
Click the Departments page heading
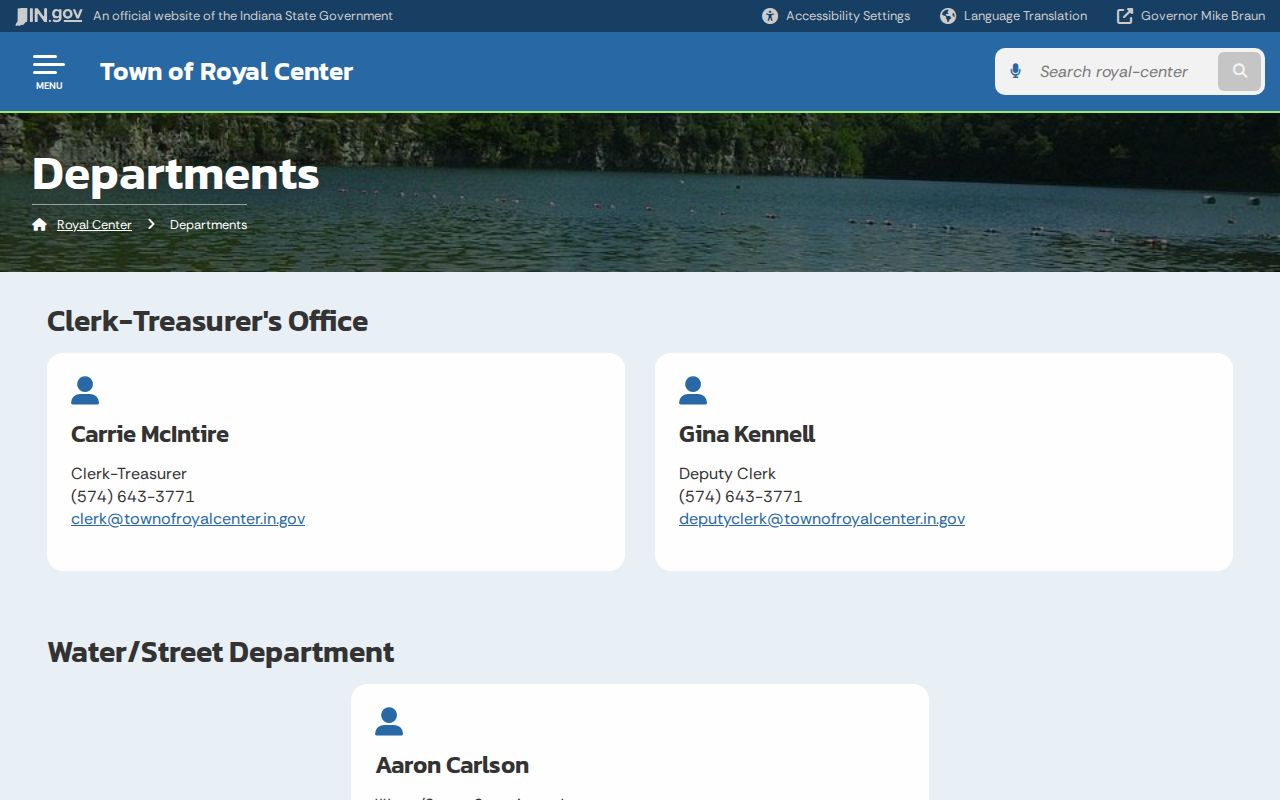pyautogui.click(x=176, y=174)
